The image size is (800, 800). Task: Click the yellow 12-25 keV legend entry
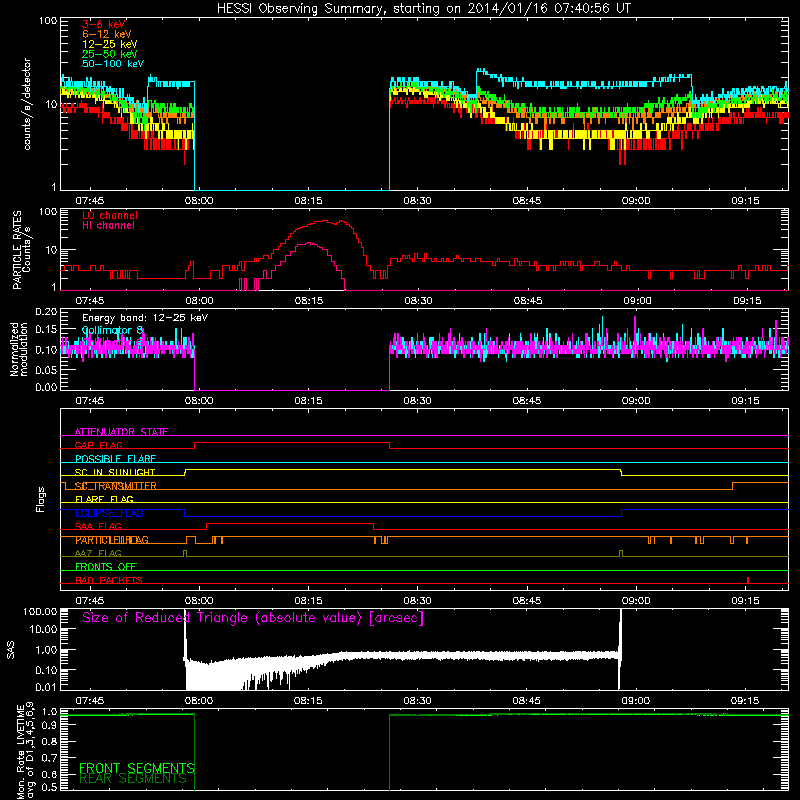tap(110, 44)
